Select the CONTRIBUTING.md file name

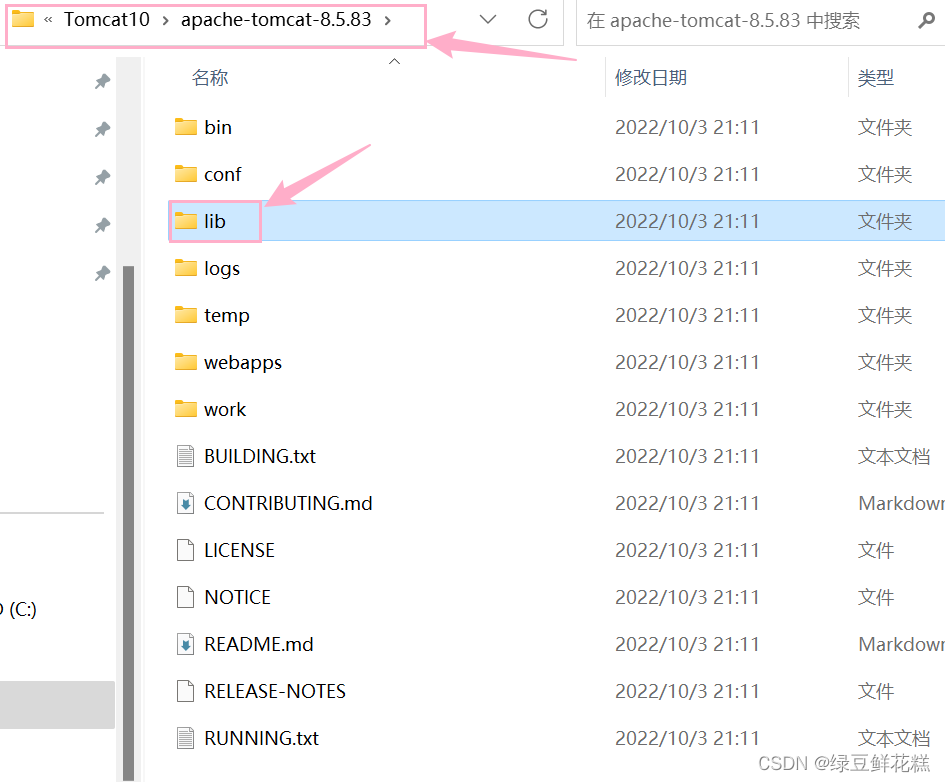click(288, 503)
